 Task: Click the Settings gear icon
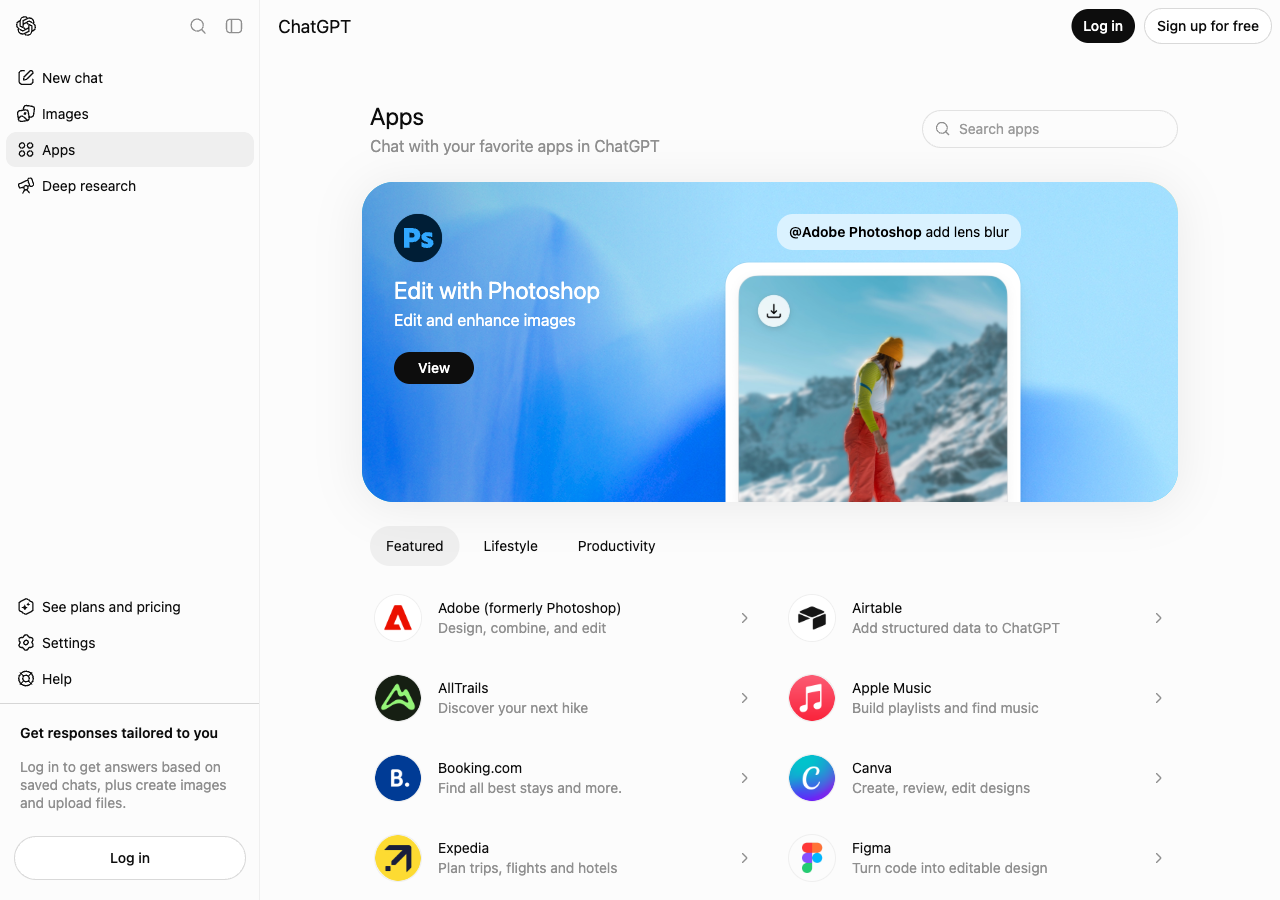point(26,643)
